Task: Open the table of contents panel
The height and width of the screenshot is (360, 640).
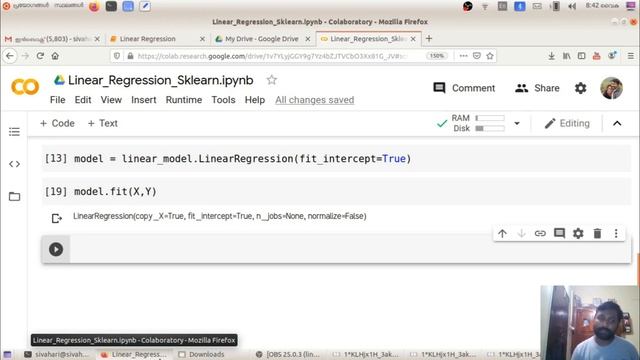Action: [14, 132]
